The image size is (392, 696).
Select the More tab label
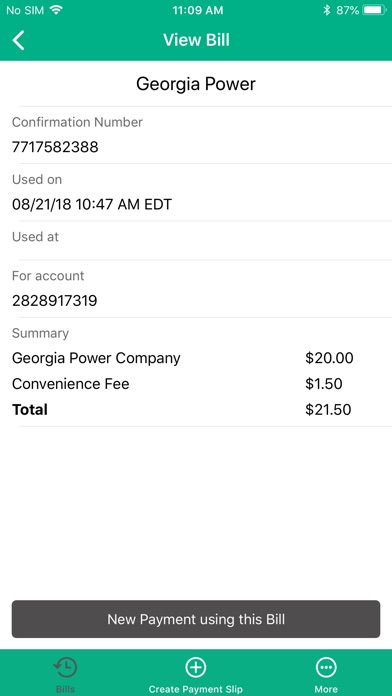click(326, 689)
